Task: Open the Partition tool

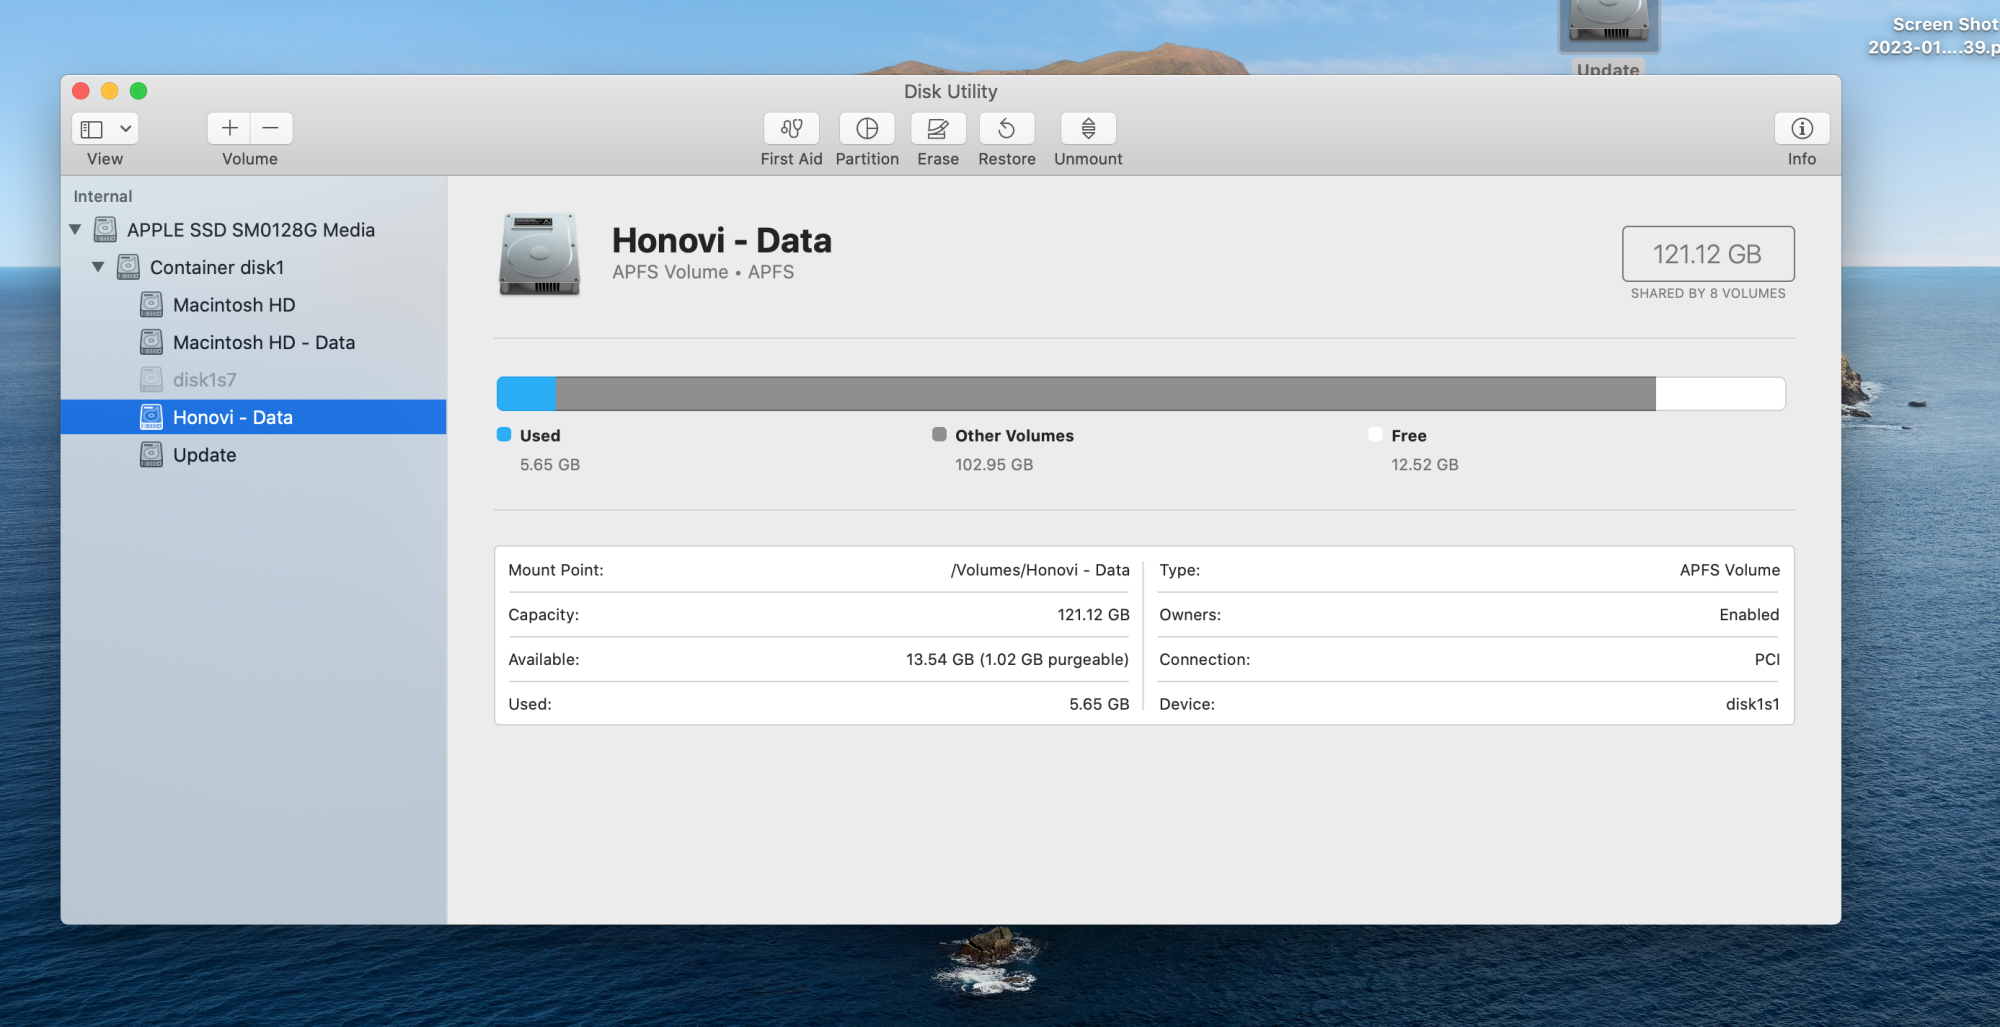Action: tap(867, 128)
